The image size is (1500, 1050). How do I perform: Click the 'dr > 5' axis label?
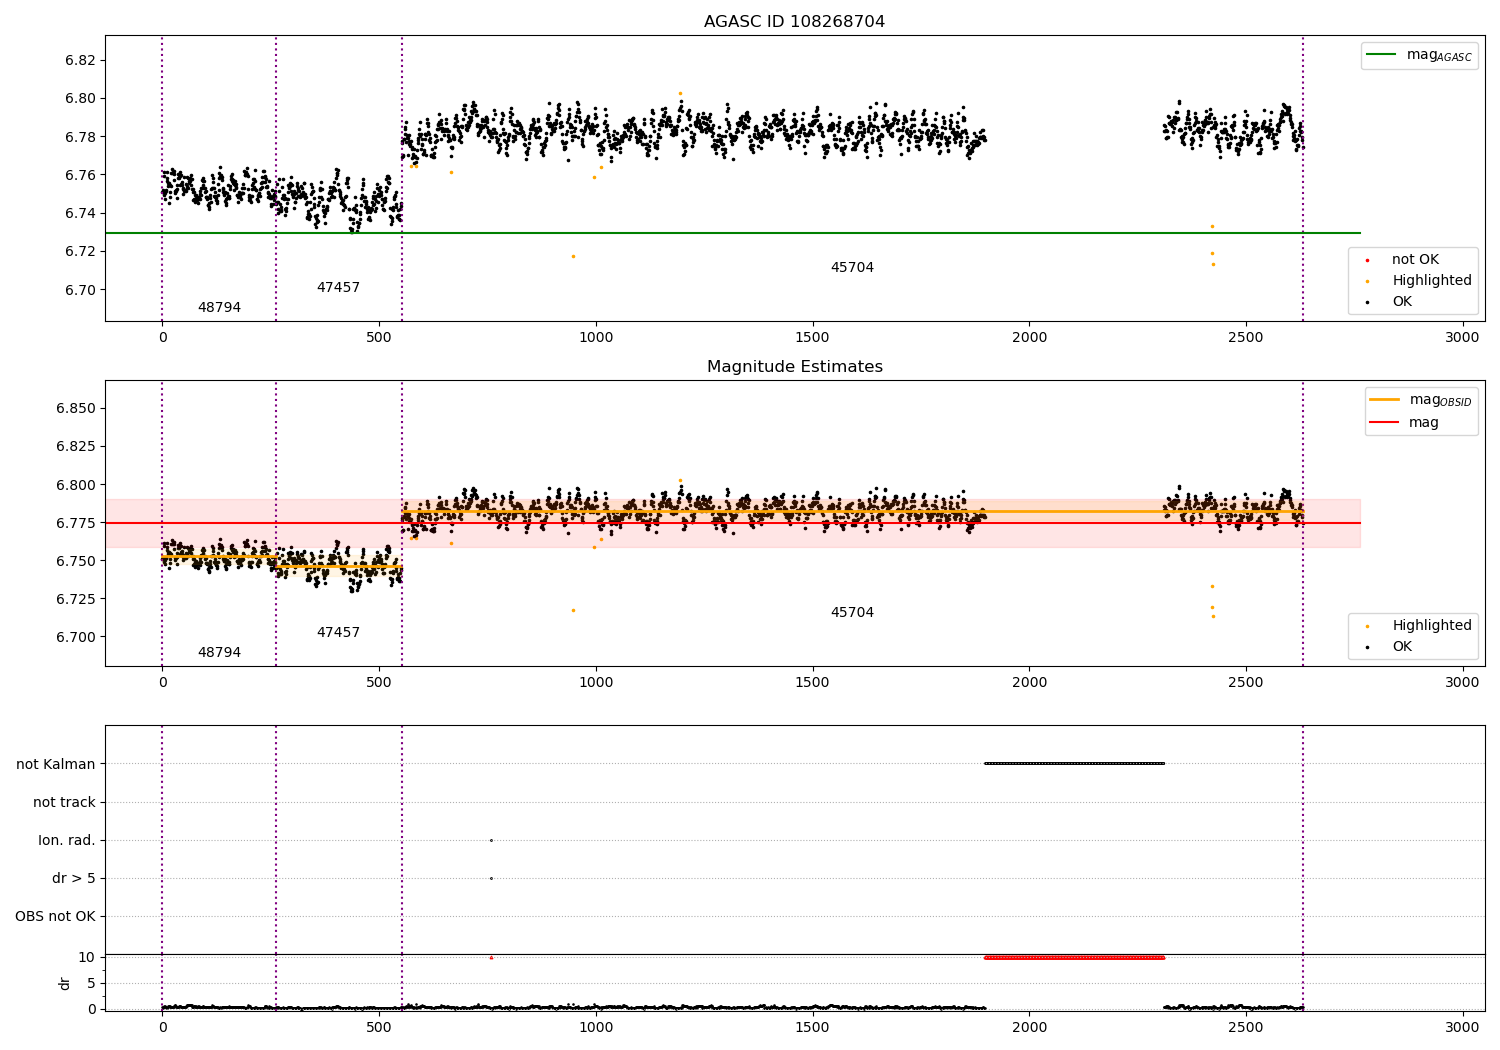pyautogui.click(x=74, y=878)
